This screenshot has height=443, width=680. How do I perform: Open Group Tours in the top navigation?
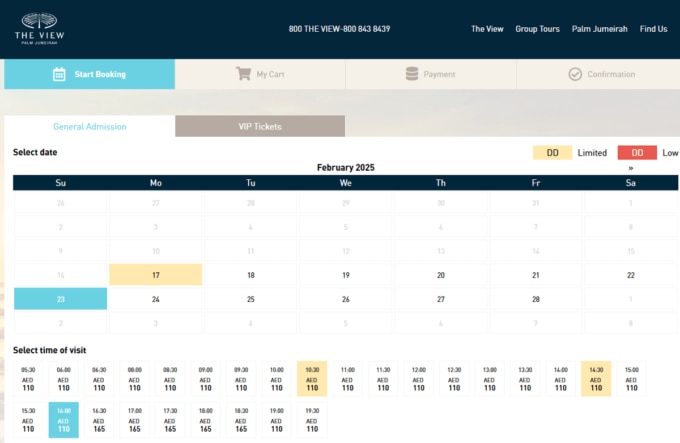pyautogui.click(x=537, y=29)
